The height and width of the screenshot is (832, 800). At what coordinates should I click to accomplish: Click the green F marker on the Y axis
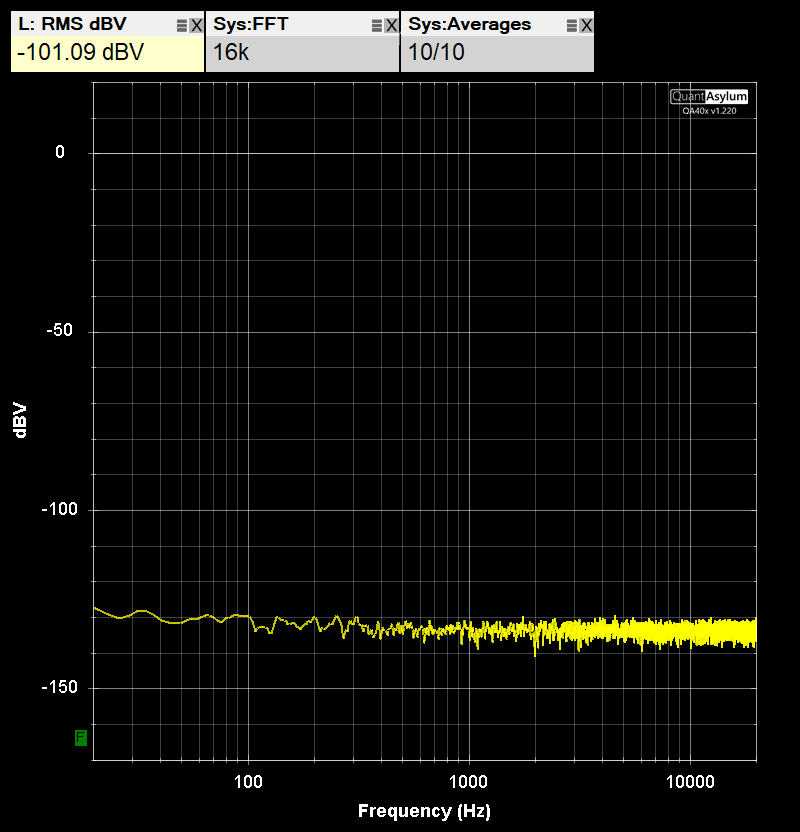[x=81, y=738]
